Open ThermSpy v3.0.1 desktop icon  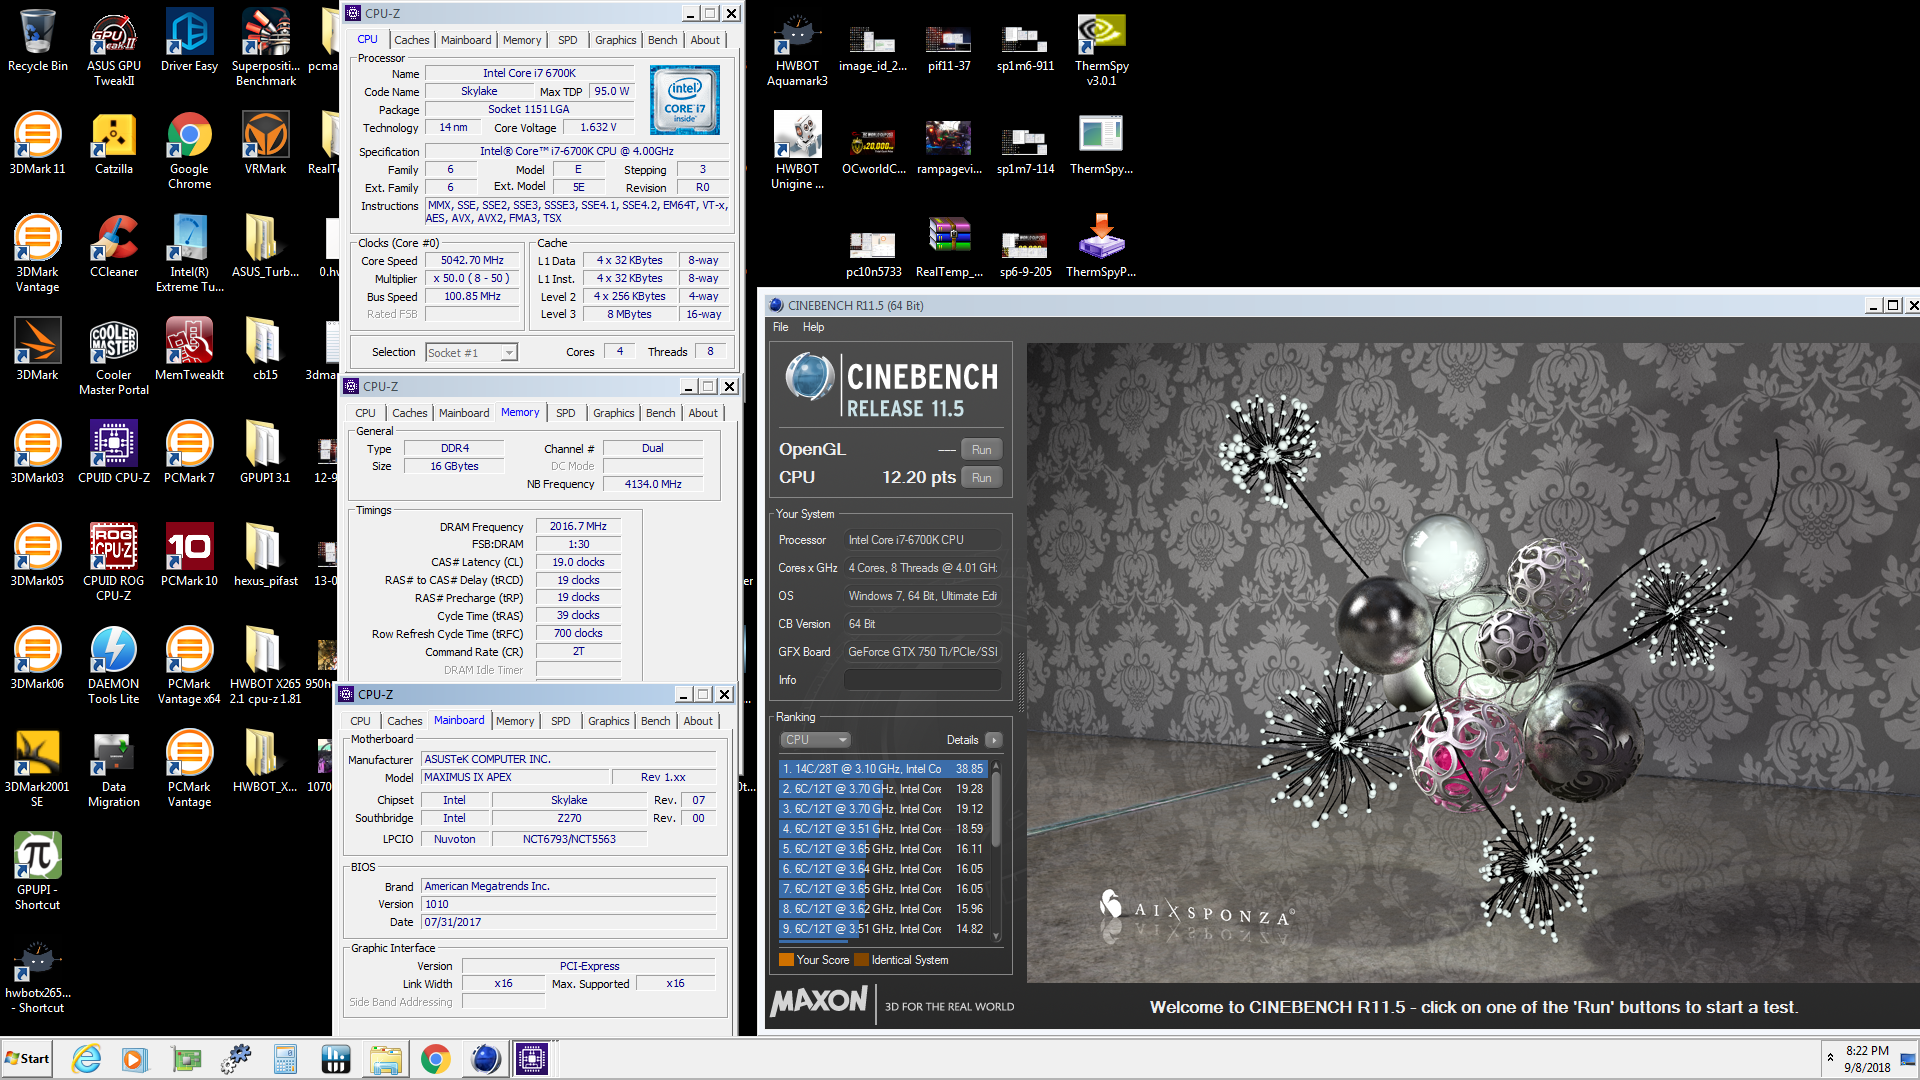(1101, 49)
